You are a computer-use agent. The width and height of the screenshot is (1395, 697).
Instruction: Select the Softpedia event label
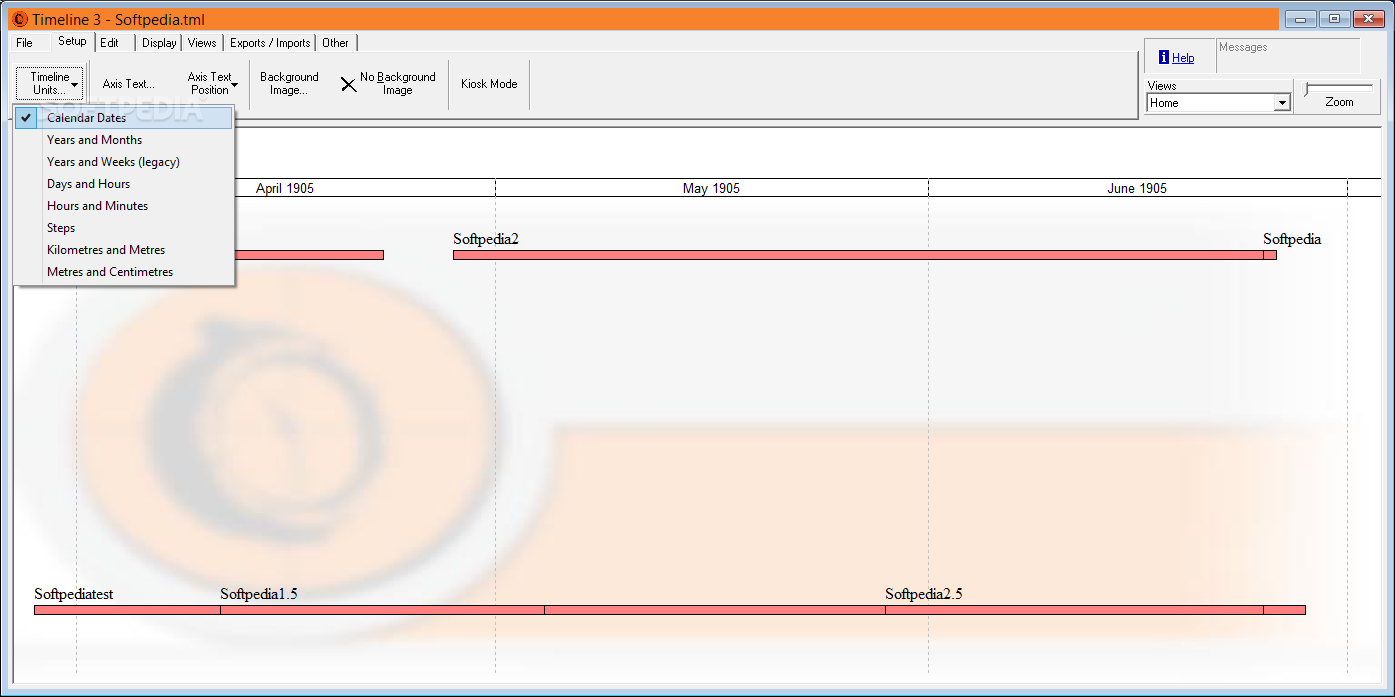[x=1292, y=239]
